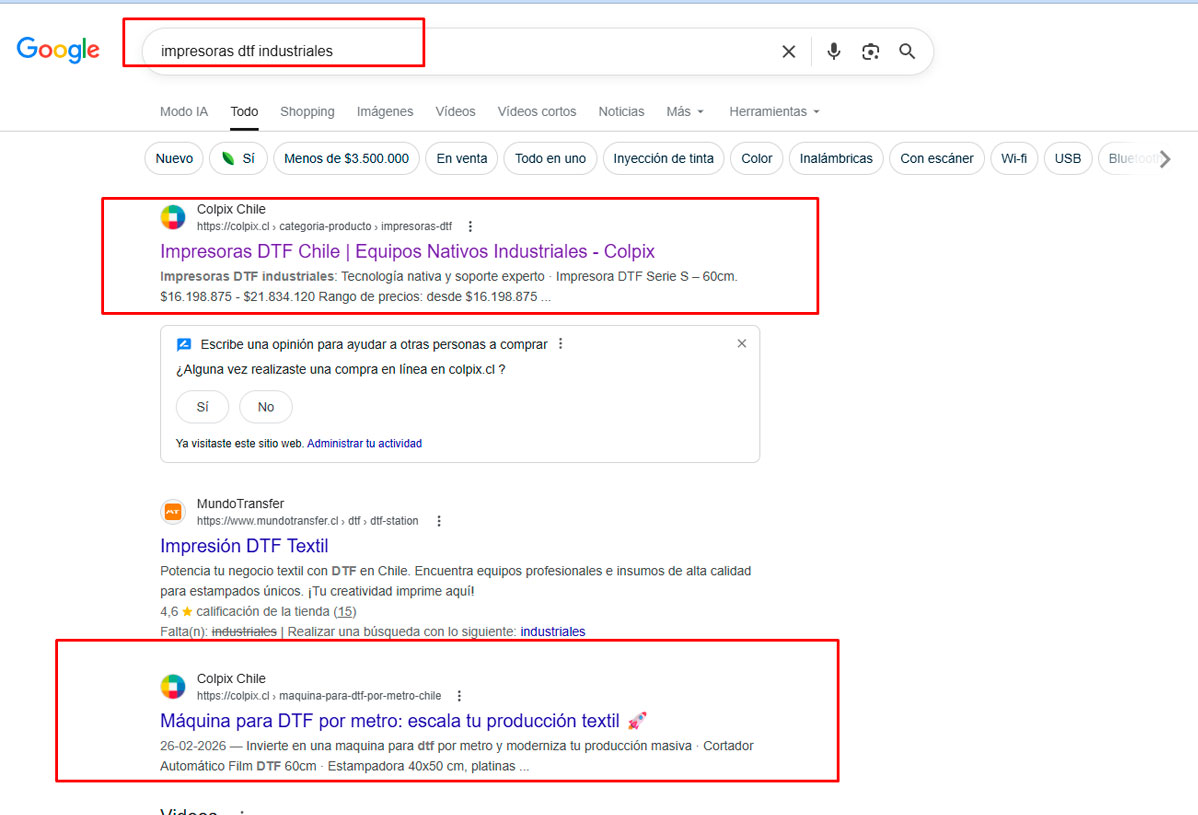Toggle the Sí leaf filter chip

[x=238, y=159]
